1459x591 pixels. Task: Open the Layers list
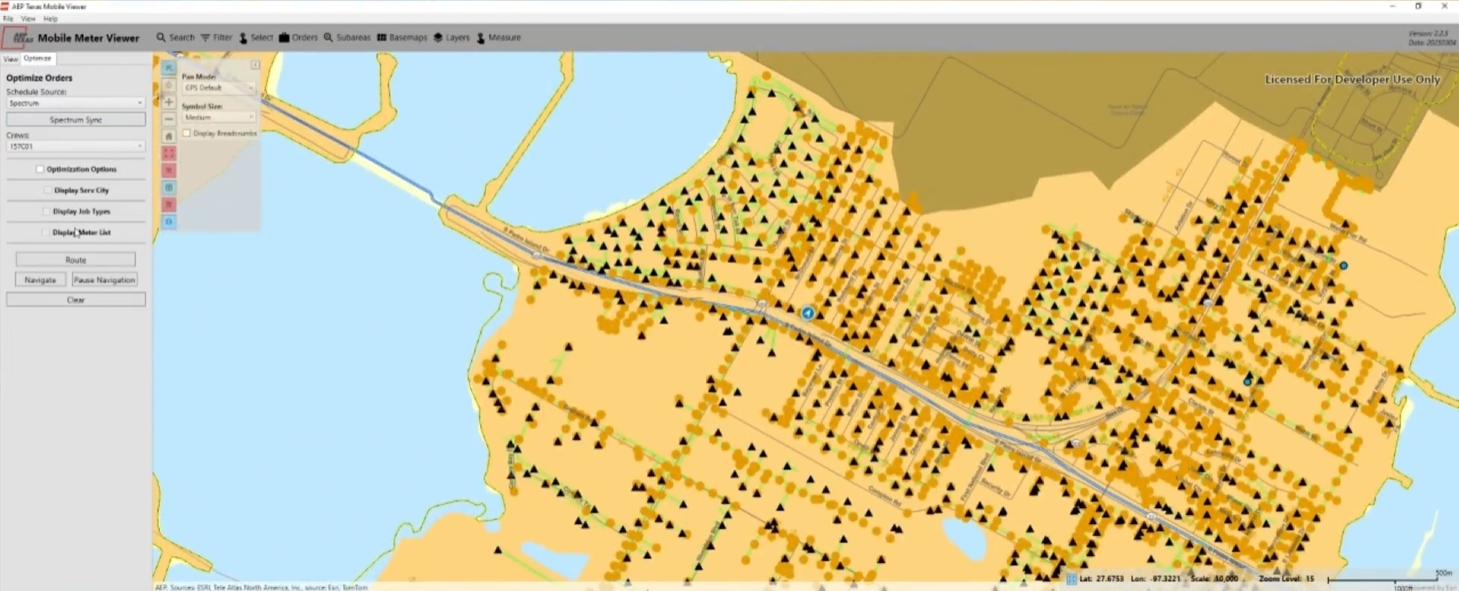[x=451, y=38]
